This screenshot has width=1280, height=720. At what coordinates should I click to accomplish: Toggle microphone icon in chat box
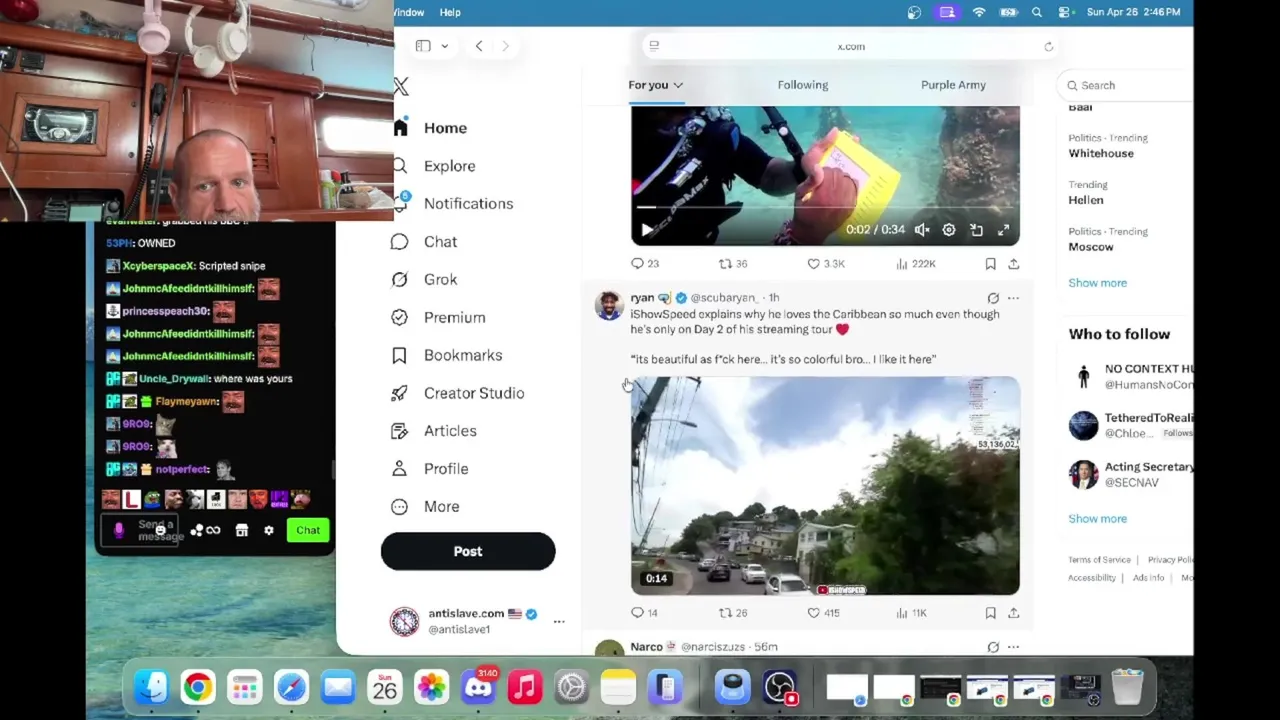pyautogui.click(x=118, y=531)
